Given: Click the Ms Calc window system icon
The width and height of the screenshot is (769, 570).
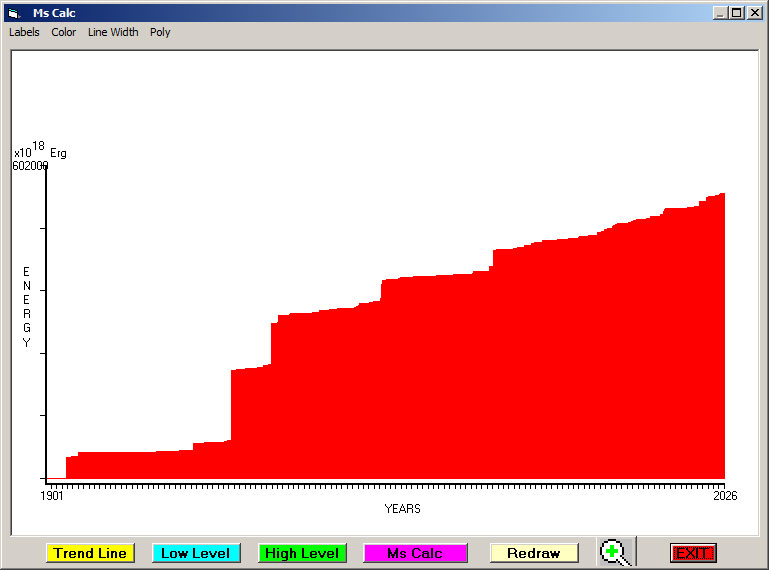Looking at the screenshot, I should click(13, 13).
